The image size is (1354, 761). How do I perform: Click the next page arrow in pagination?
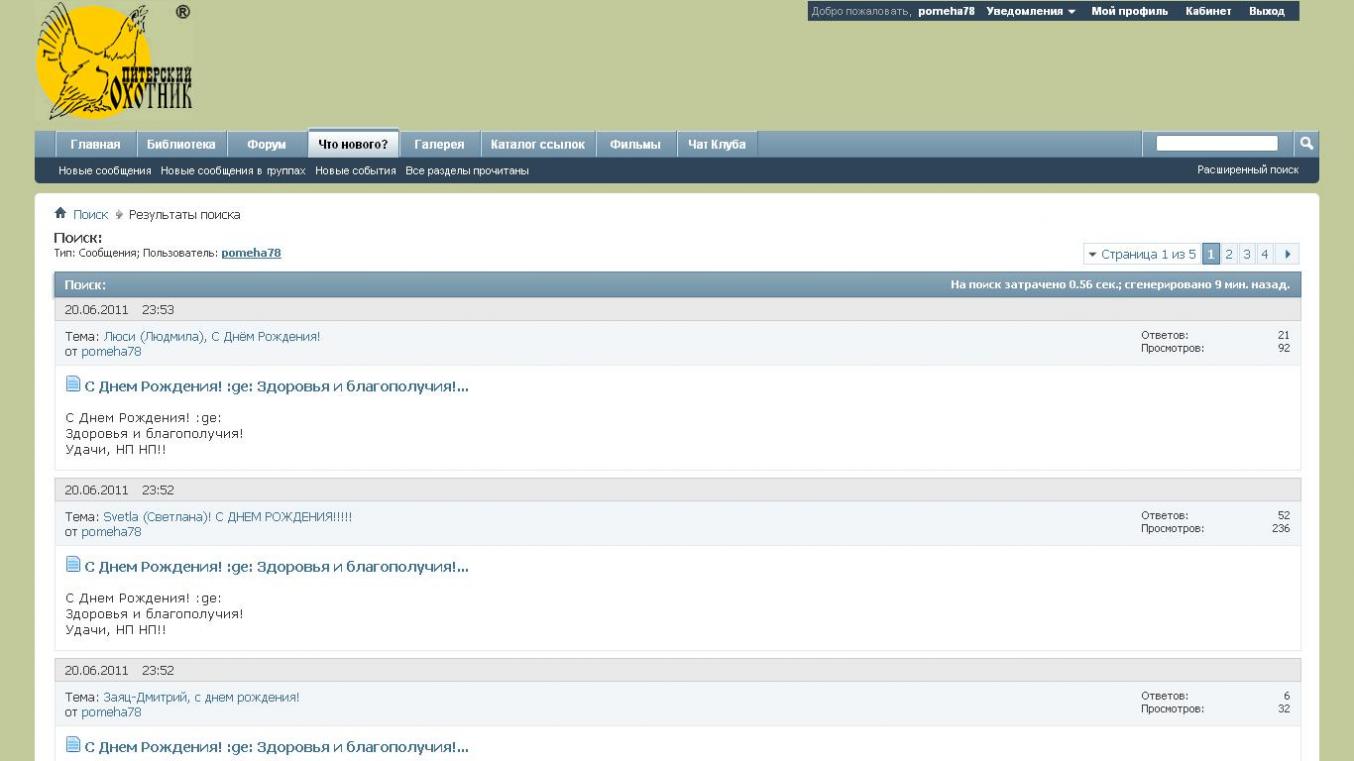(x=1288, y=254)
